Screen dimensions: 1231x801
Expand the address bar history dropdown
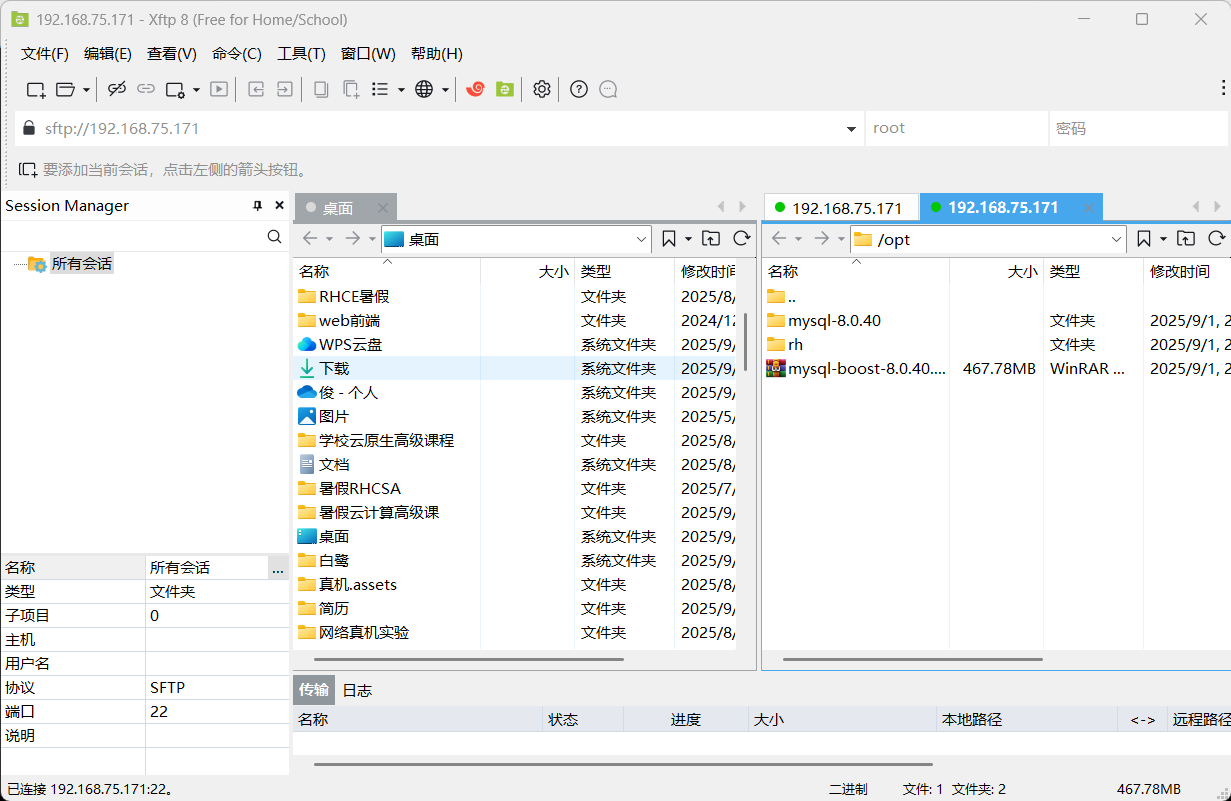tap(852, 129)
